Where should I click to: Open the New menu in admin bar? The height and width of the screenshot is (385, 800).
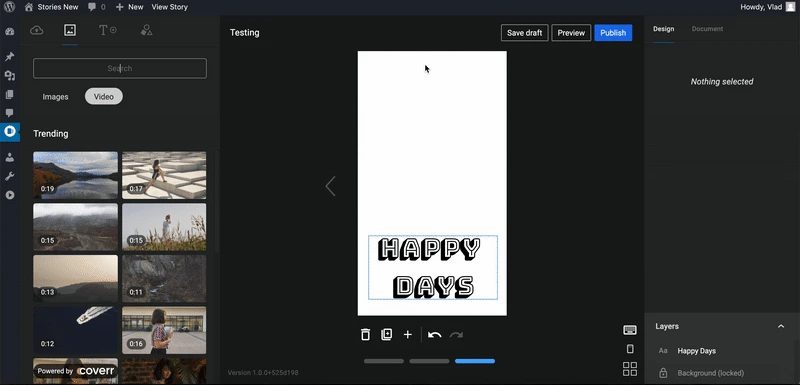[130, 7]
